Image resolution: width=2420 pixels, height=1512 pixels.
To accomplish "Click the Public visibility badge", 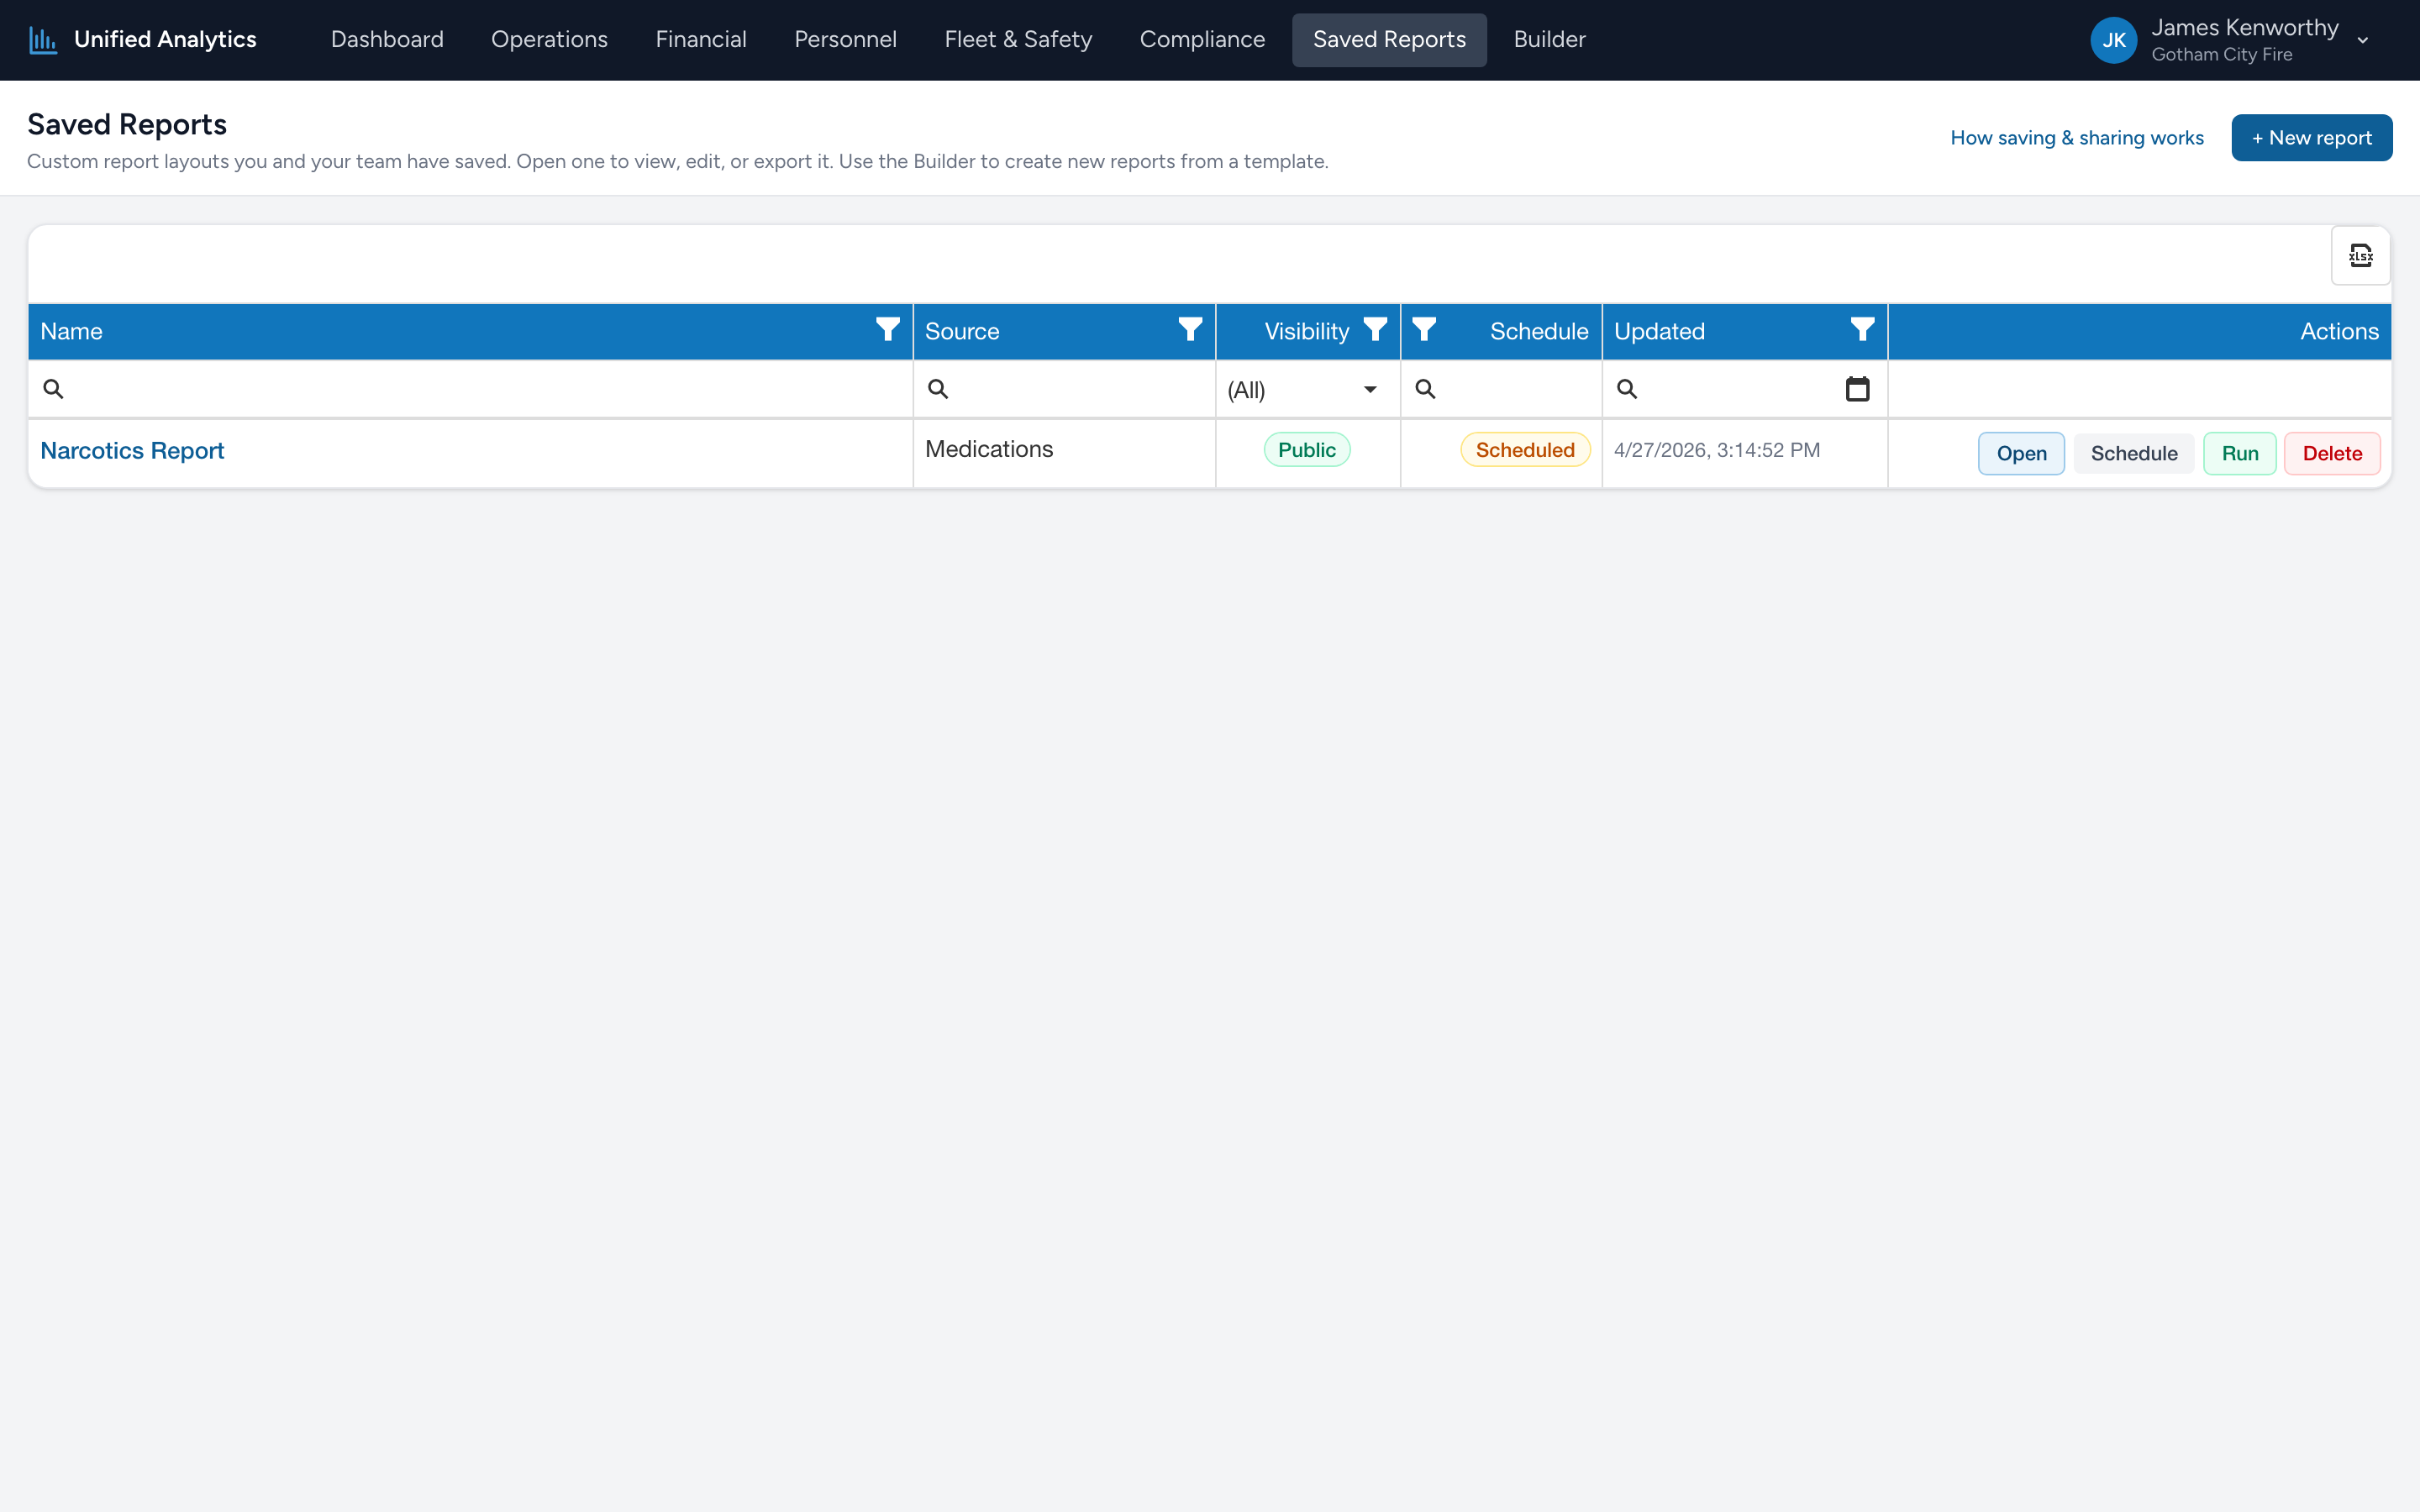I will (x=1306, y=450).
